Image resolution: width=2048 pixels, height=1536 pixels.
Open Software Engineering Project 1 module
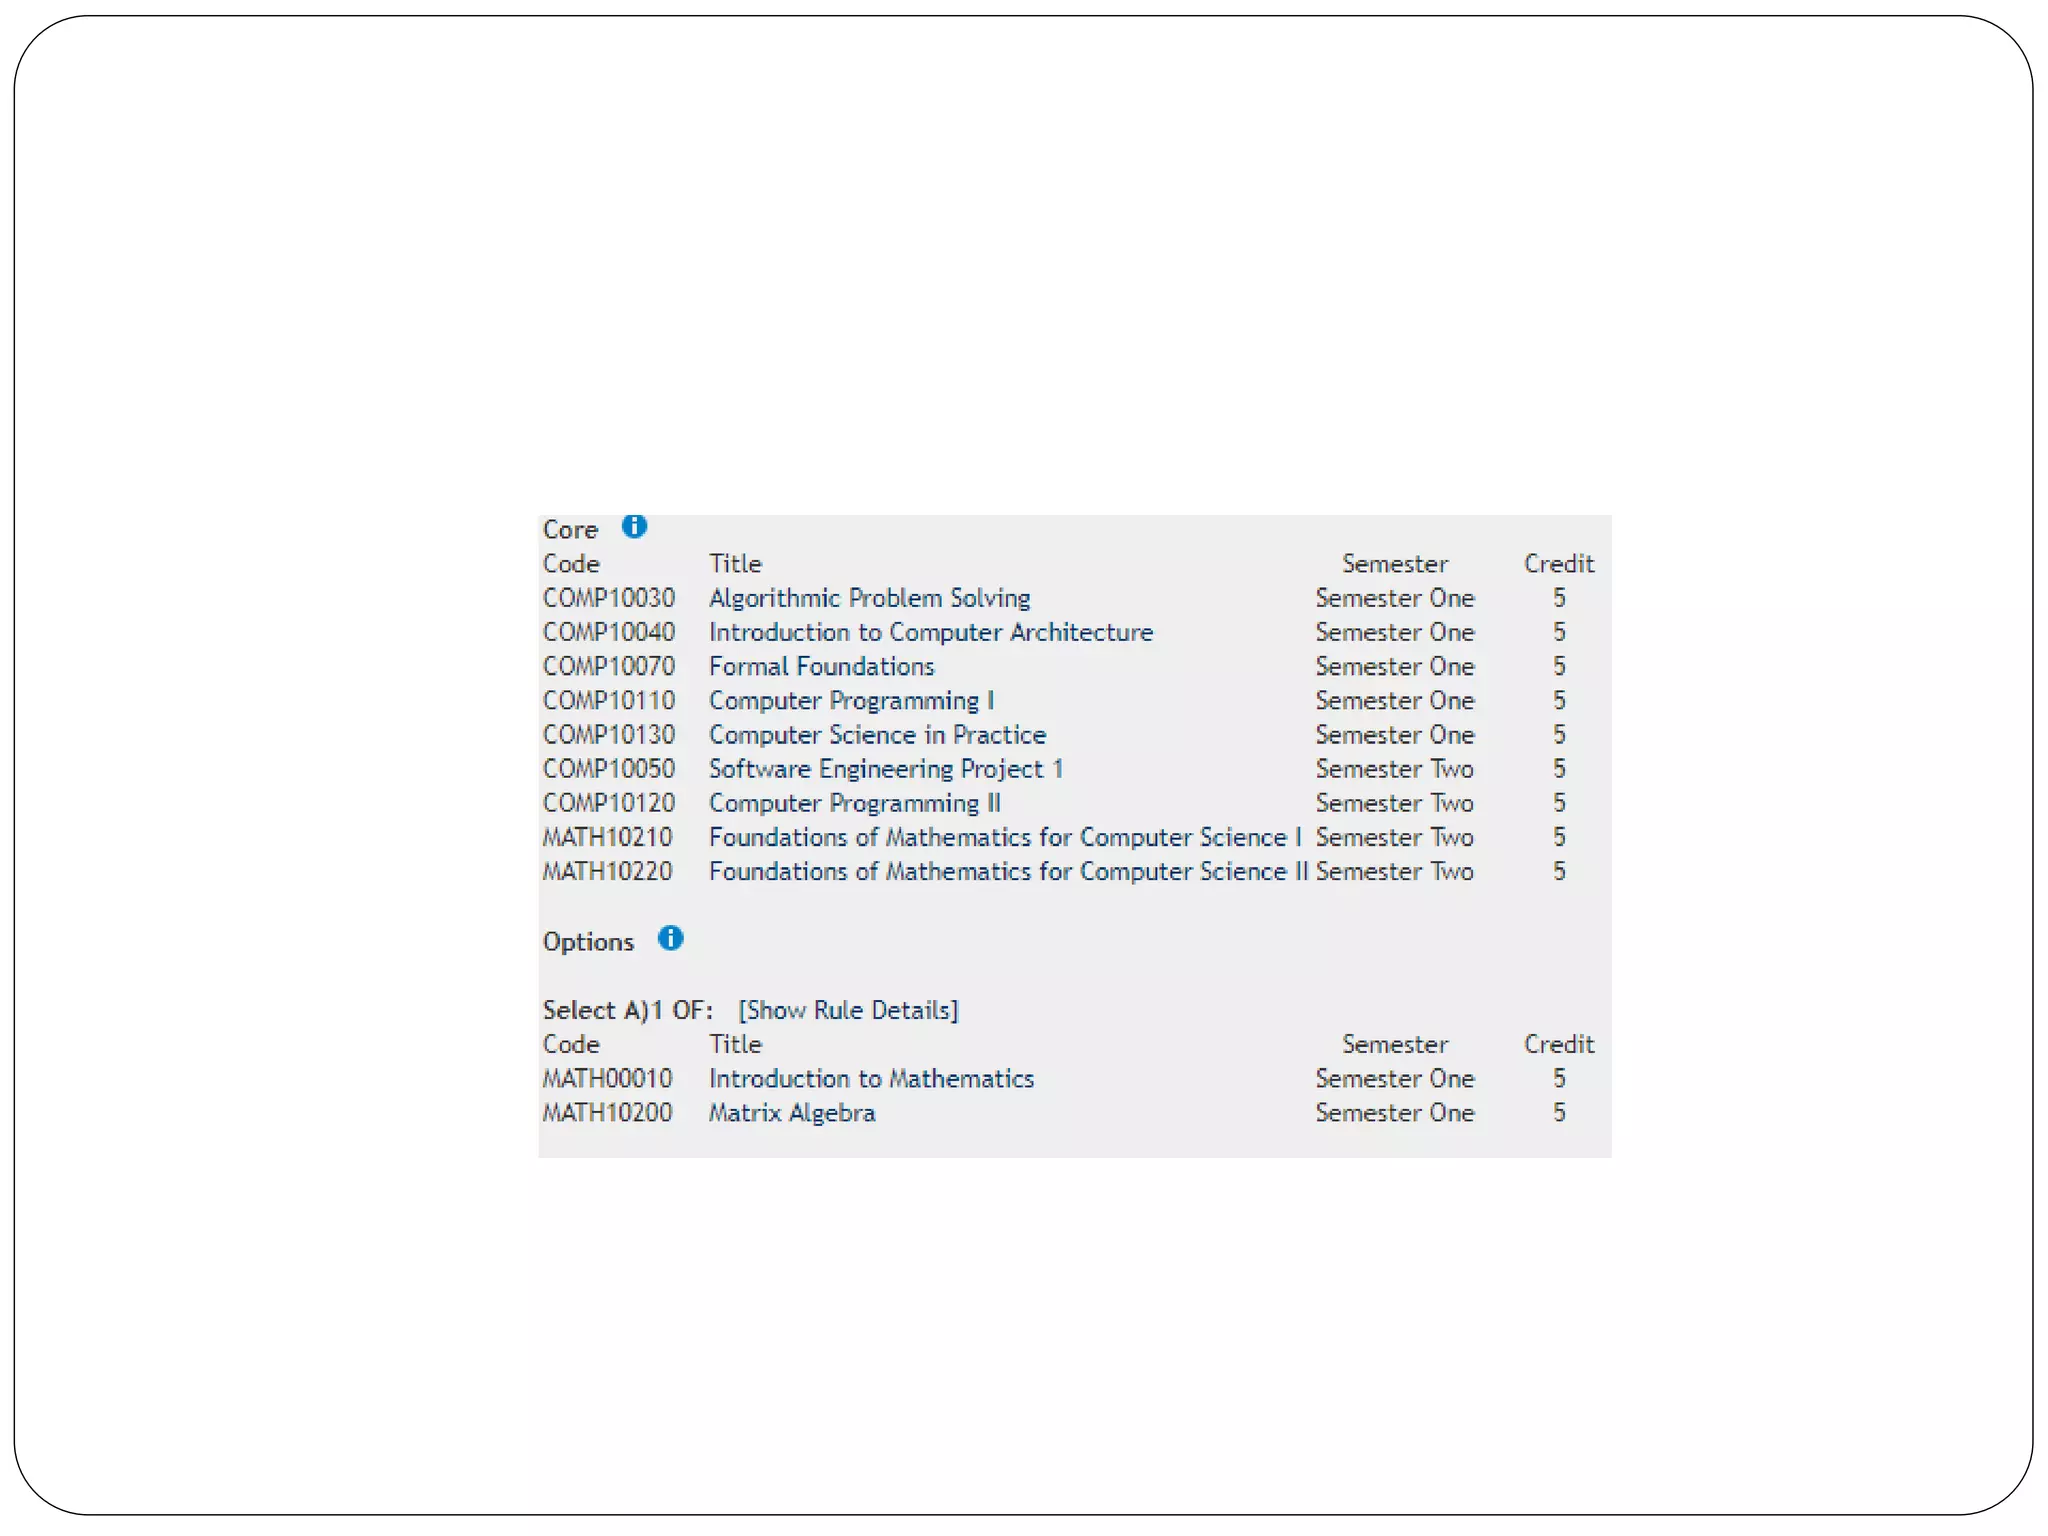point(885,769)
